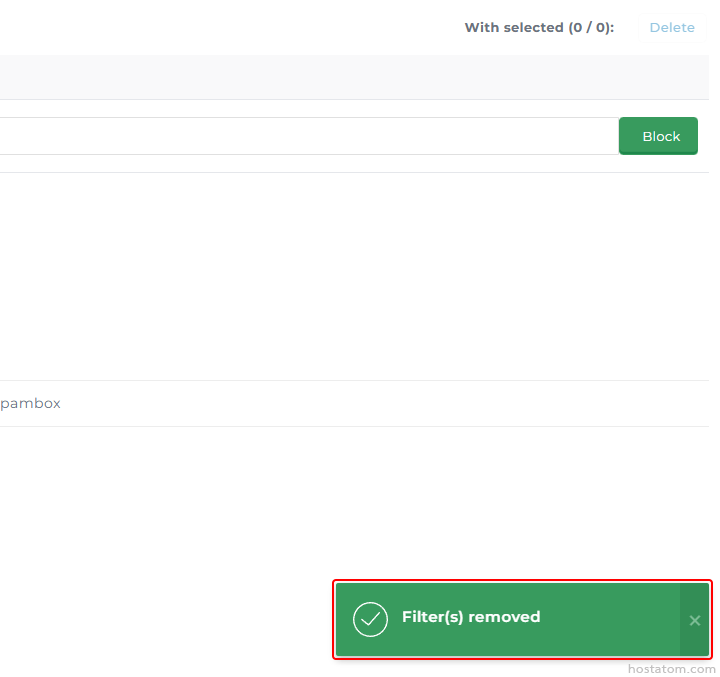720x677 pixels.
Task: Click the divider line under the Block row
Action: tap(350, 172)
